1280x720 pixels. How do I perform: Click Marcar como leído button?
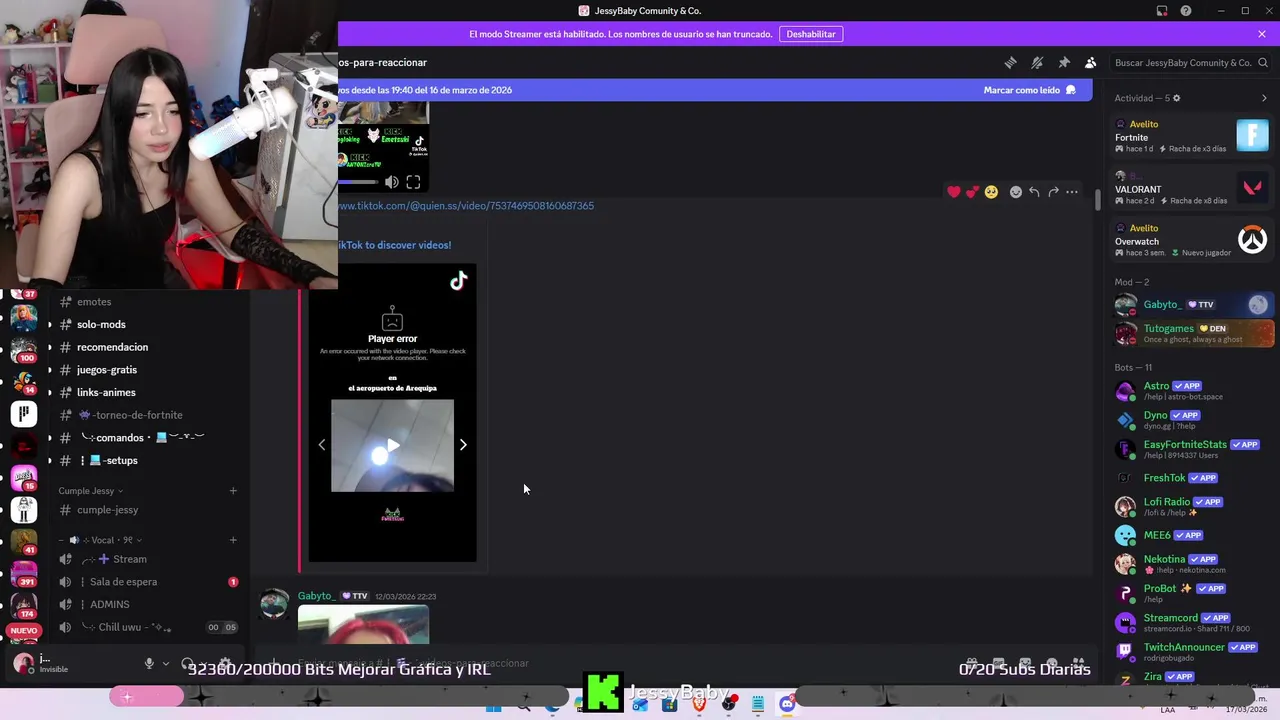[x=1030, y=90]
